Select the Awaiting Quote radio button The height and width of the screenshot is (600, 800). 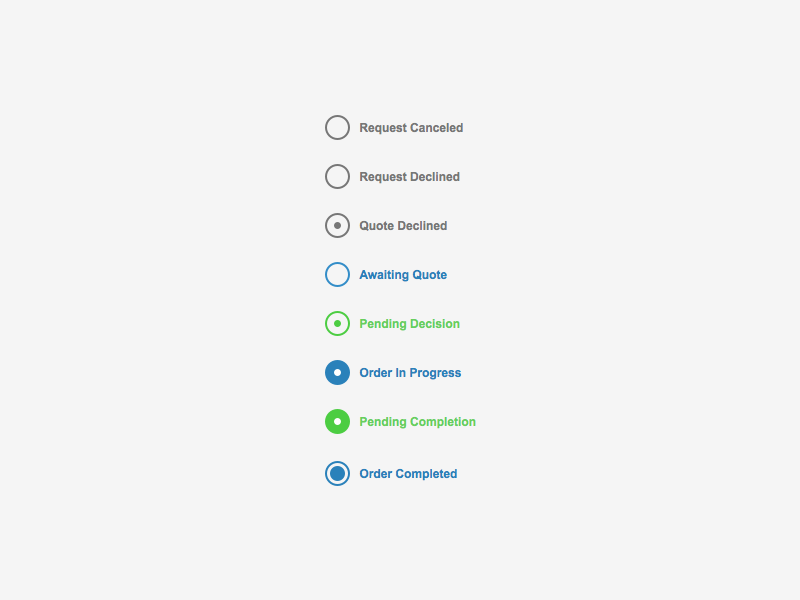pyautogui.click(x=337, y=275)
